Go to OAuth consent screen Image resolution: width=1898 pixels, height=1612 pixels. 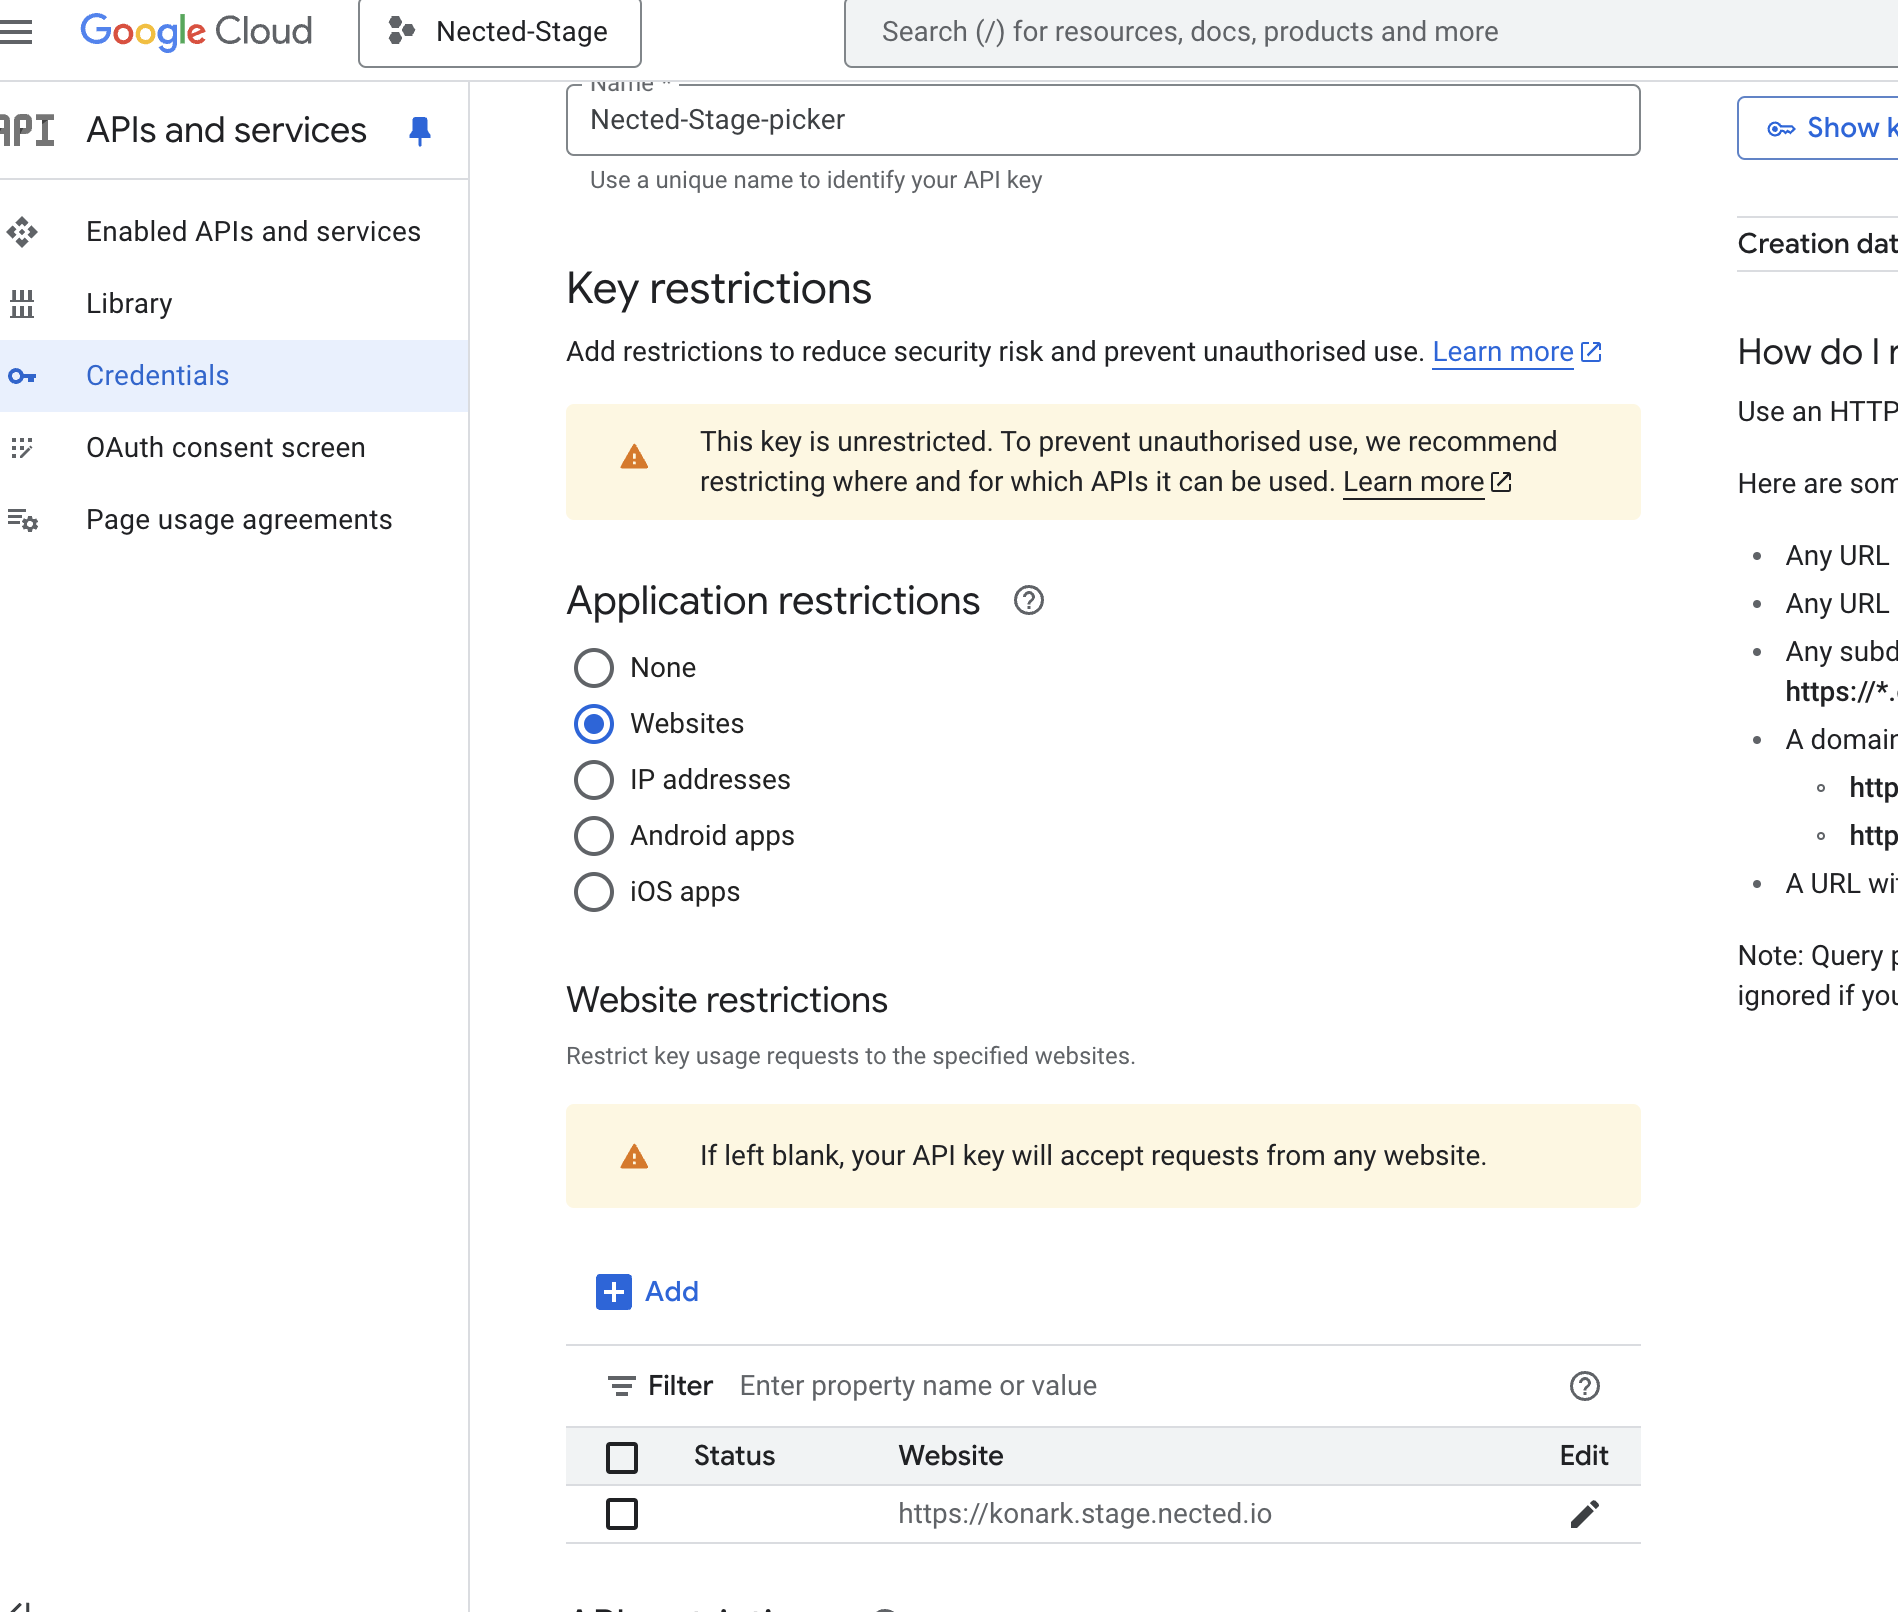coord(225,448)
